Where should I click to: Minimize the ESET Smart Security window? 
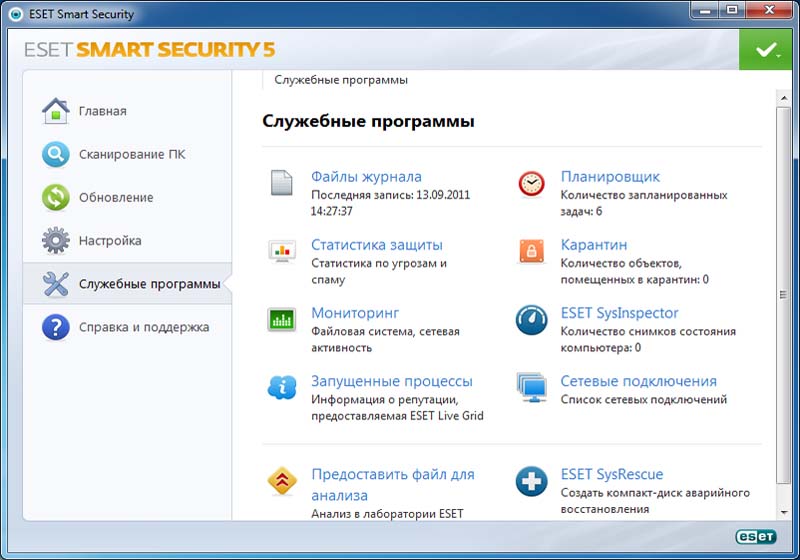click(x=705, y=10)
